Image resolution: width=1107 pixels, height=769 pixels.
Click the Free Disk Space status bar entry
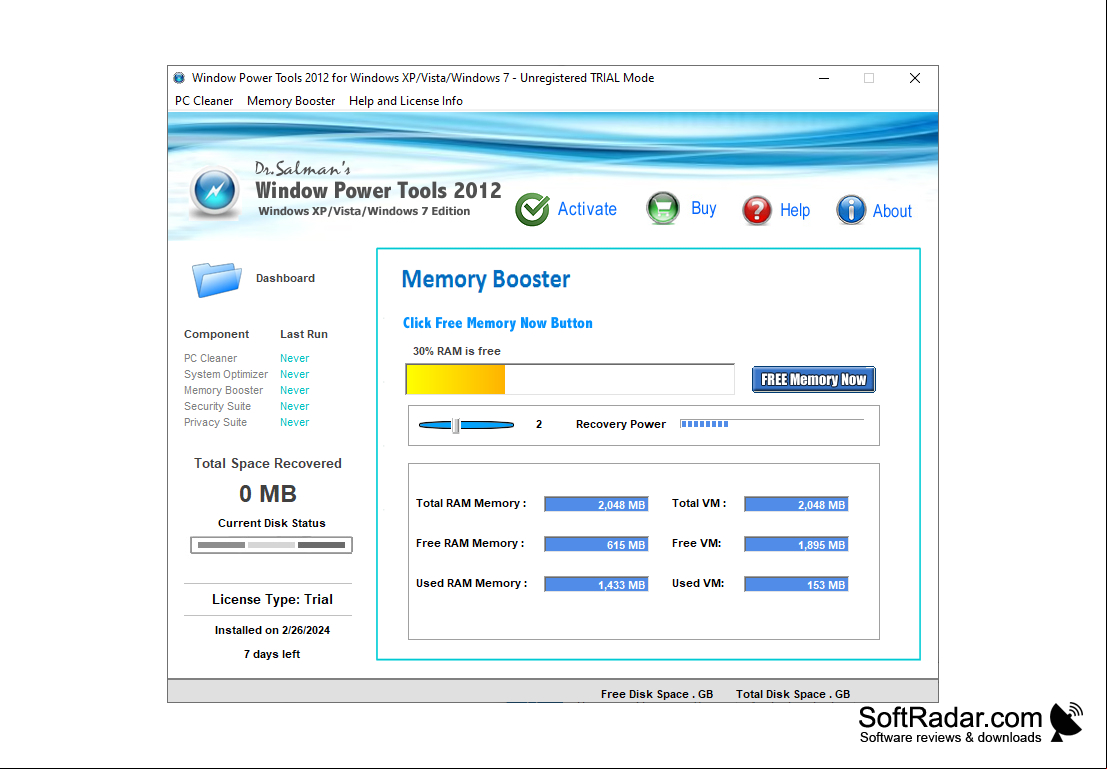[657, 694]
